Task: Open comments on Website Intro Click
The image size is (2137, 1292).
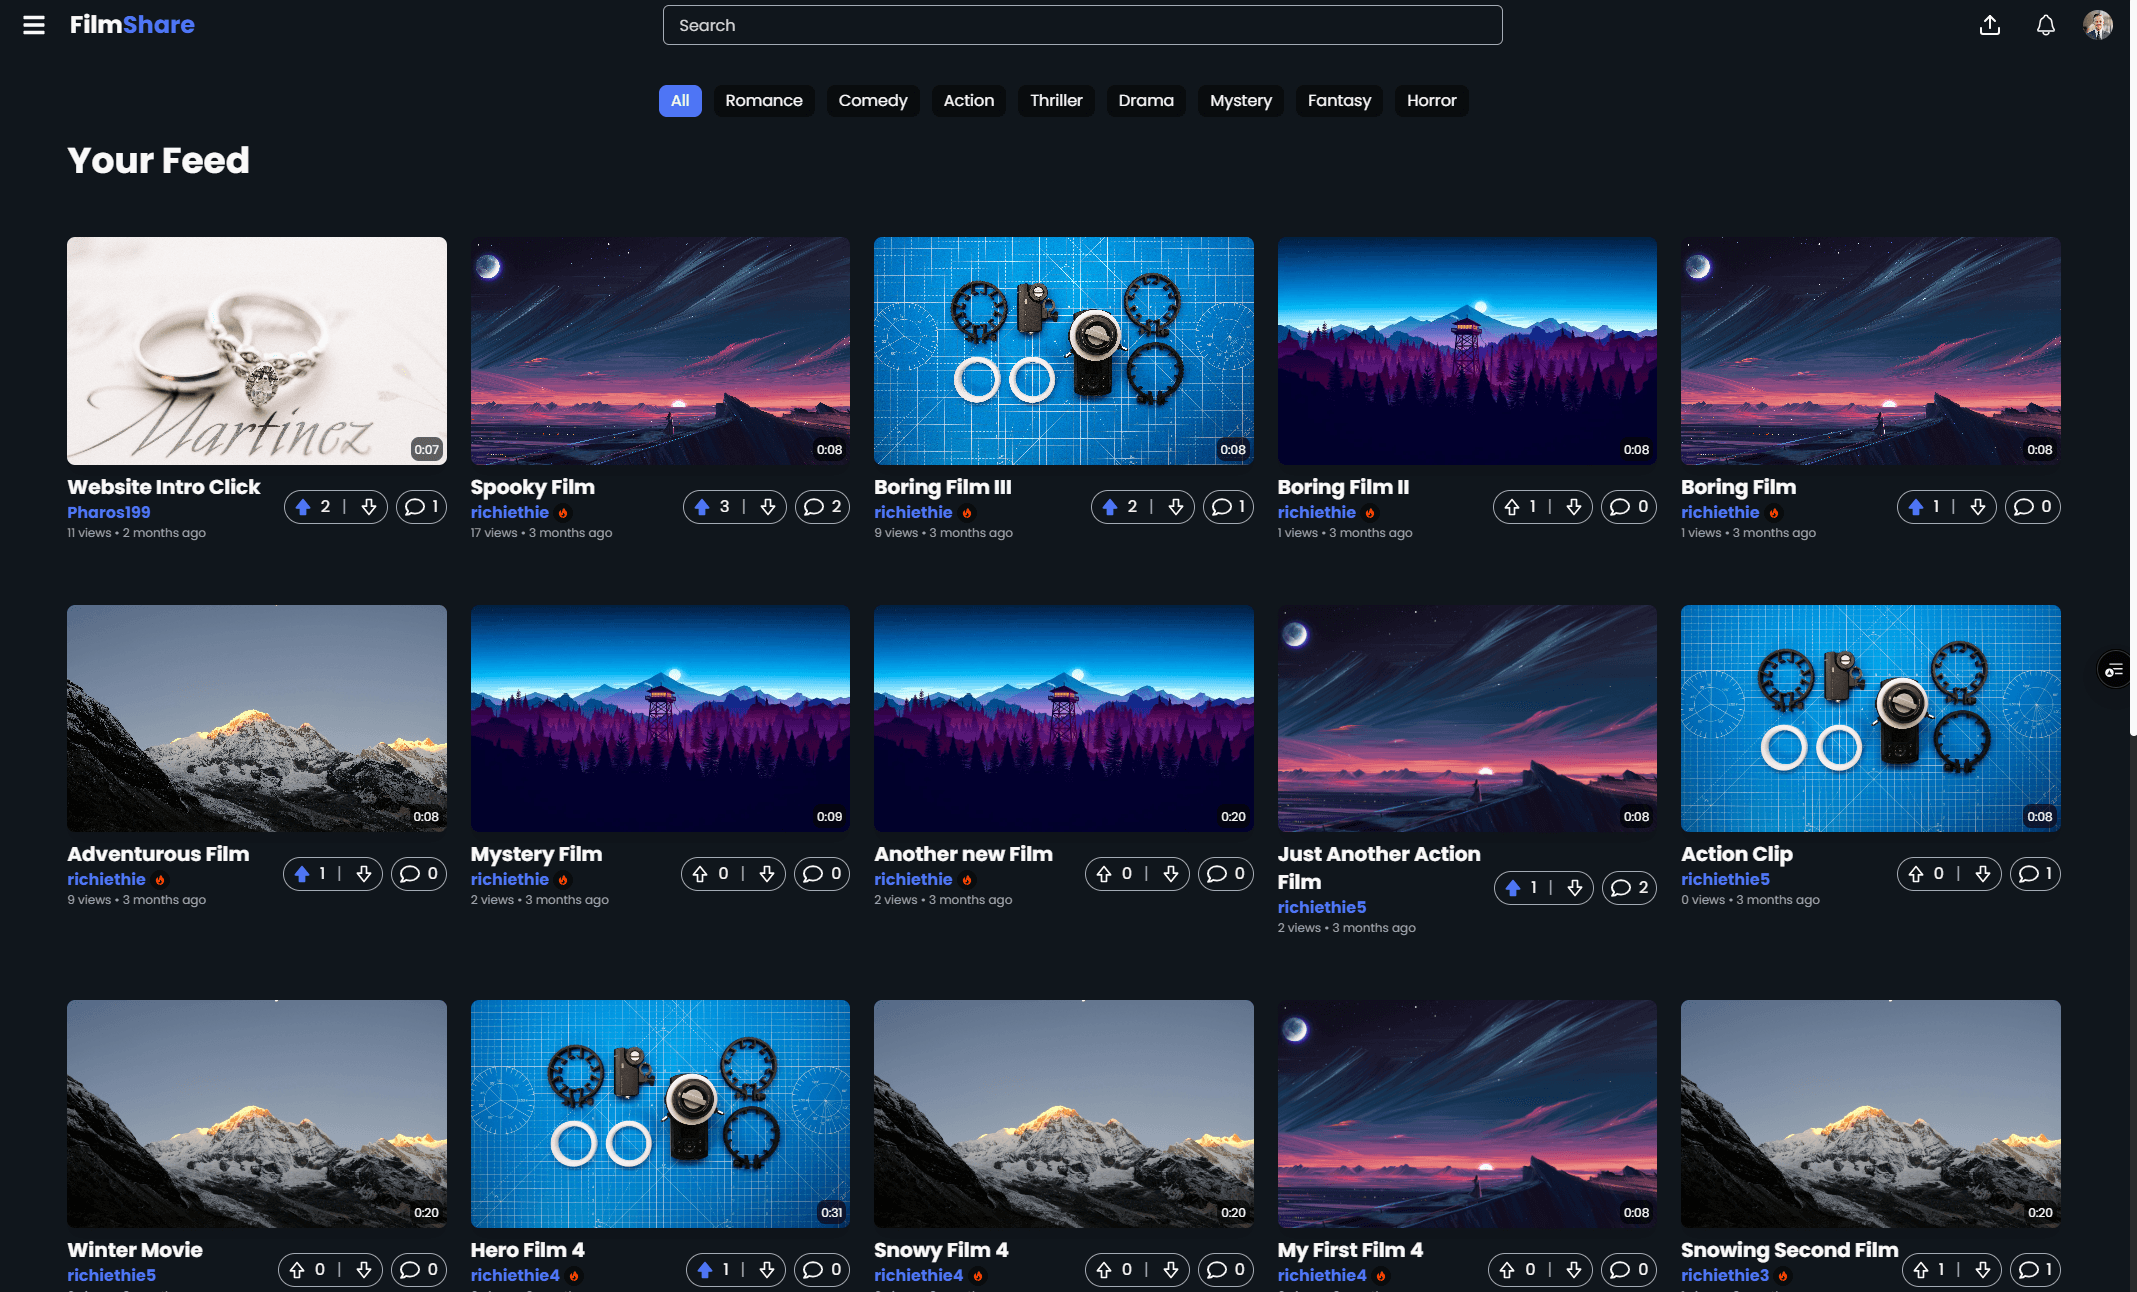Action: [x=421, y=507]
